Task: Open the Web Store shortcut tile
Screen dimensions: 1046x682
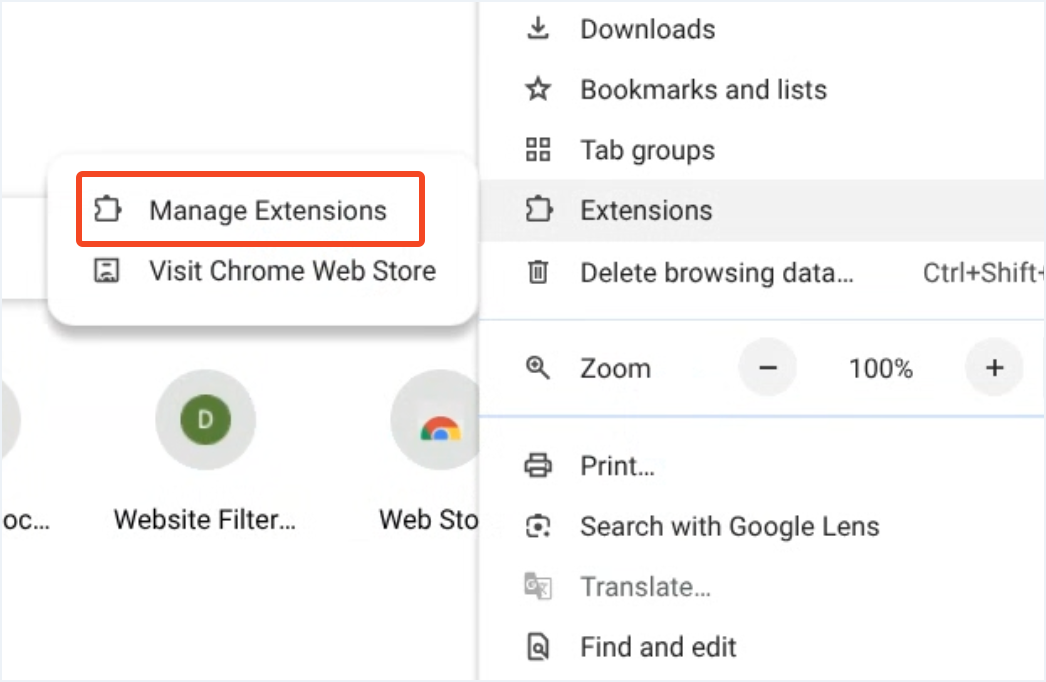Action: tap(437, 420)
